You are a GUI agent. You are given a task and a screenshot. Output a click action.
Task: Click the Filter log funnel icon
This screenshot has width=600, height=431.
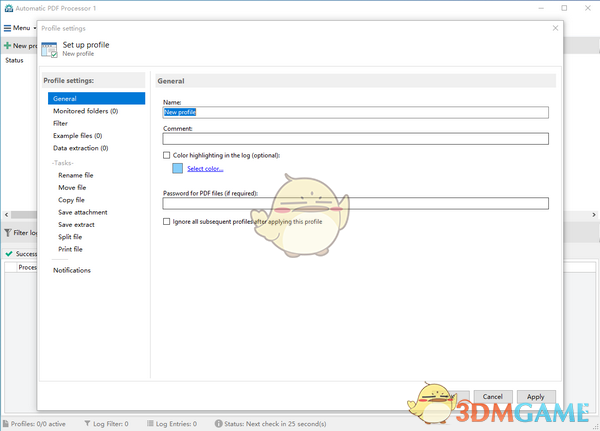pyautogui.click(x=7, y=233)
